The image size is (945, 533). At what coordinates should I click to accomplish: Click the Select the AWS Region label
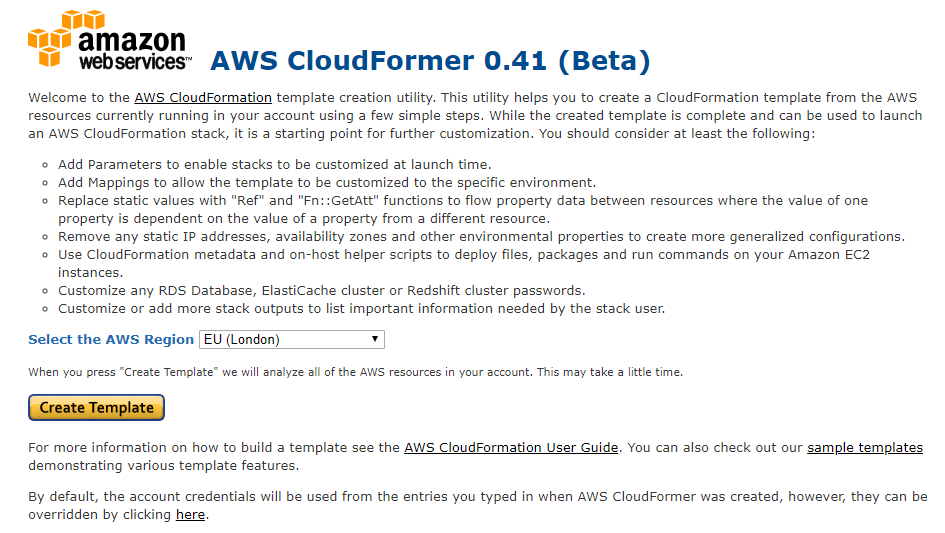111,339
